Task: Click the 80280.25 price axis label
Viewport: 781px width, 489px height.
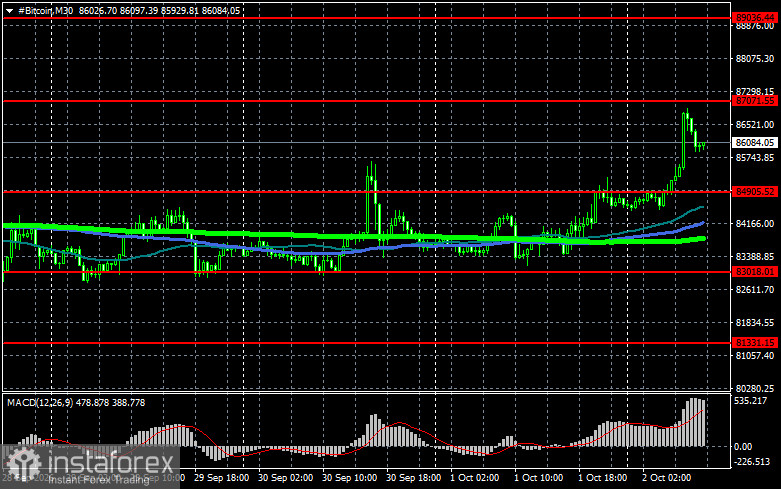Action: [755, 388]
